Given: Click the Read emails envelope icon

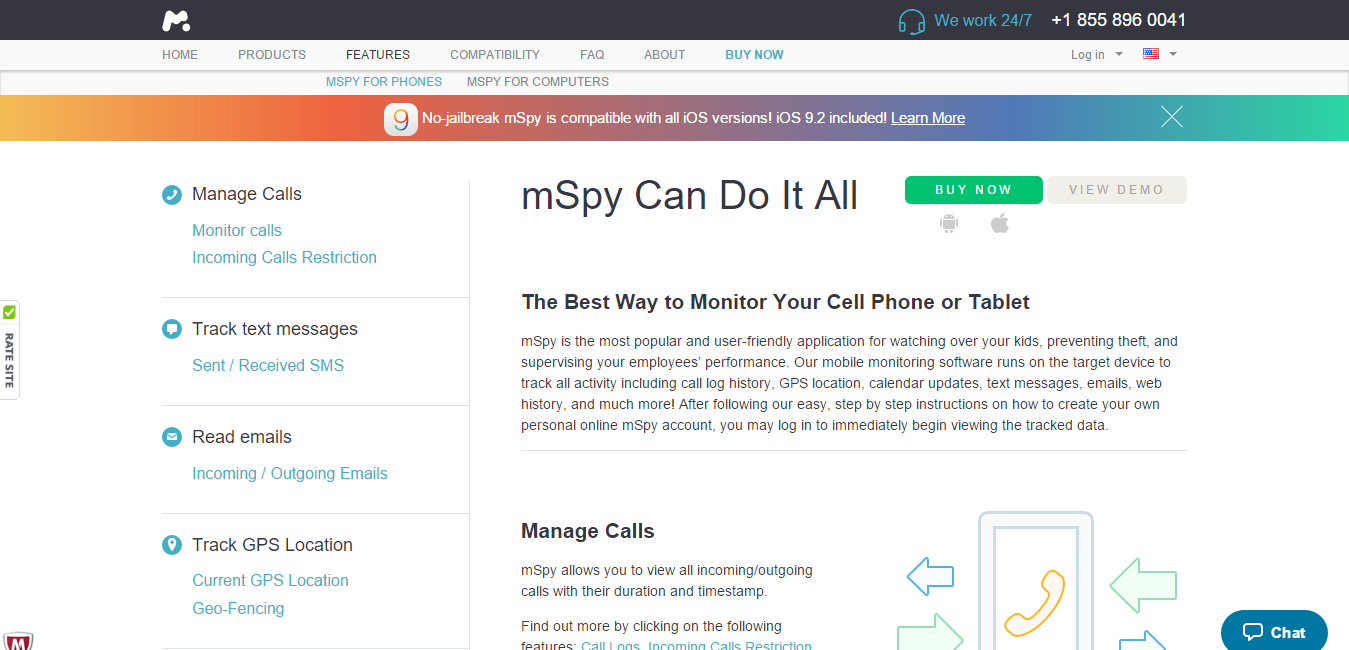Looking at the screenshot, I should (172, 437).
